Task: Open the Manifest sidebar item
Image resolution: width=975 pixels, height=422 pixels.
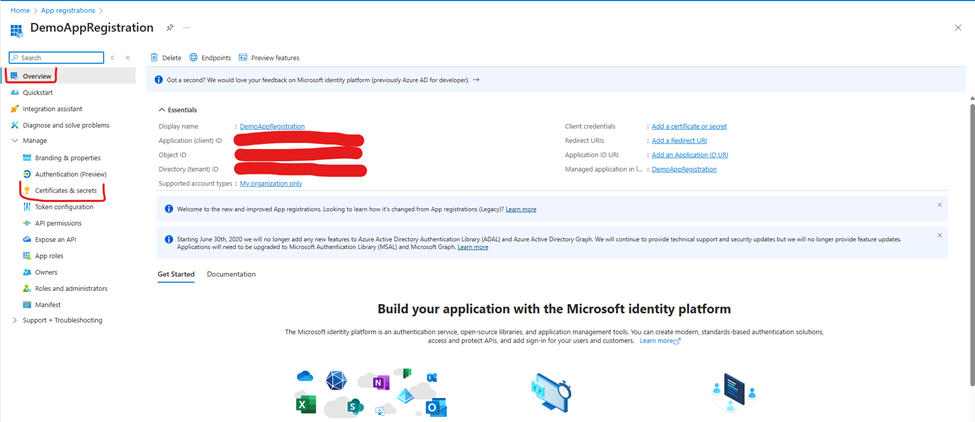Action: (48, 304)
